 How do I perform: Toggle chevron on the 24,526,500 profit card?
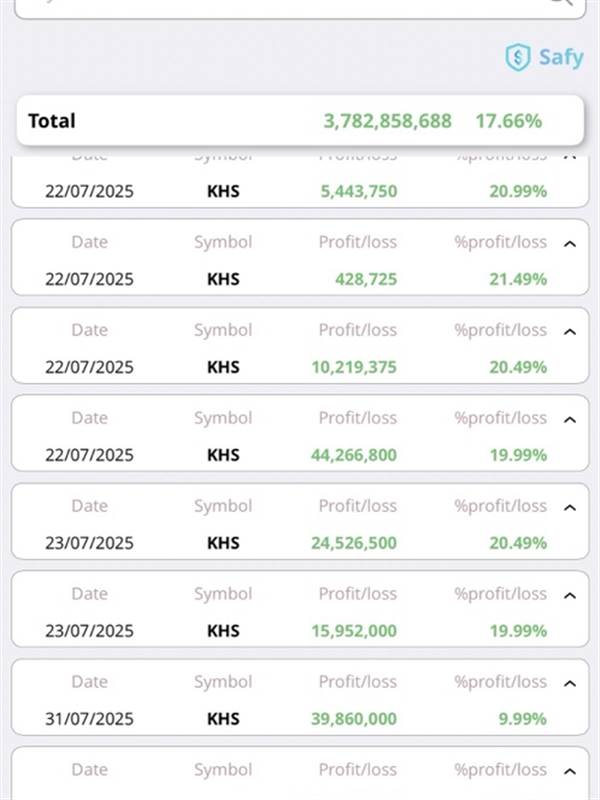coord(570,507)
